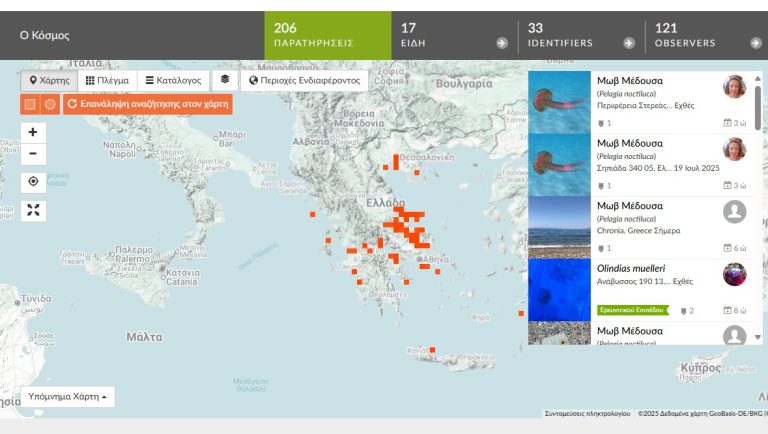Click the arrow next to ΕΙΔΗ
Screen dimensions: 768x434
pos(502,43)
